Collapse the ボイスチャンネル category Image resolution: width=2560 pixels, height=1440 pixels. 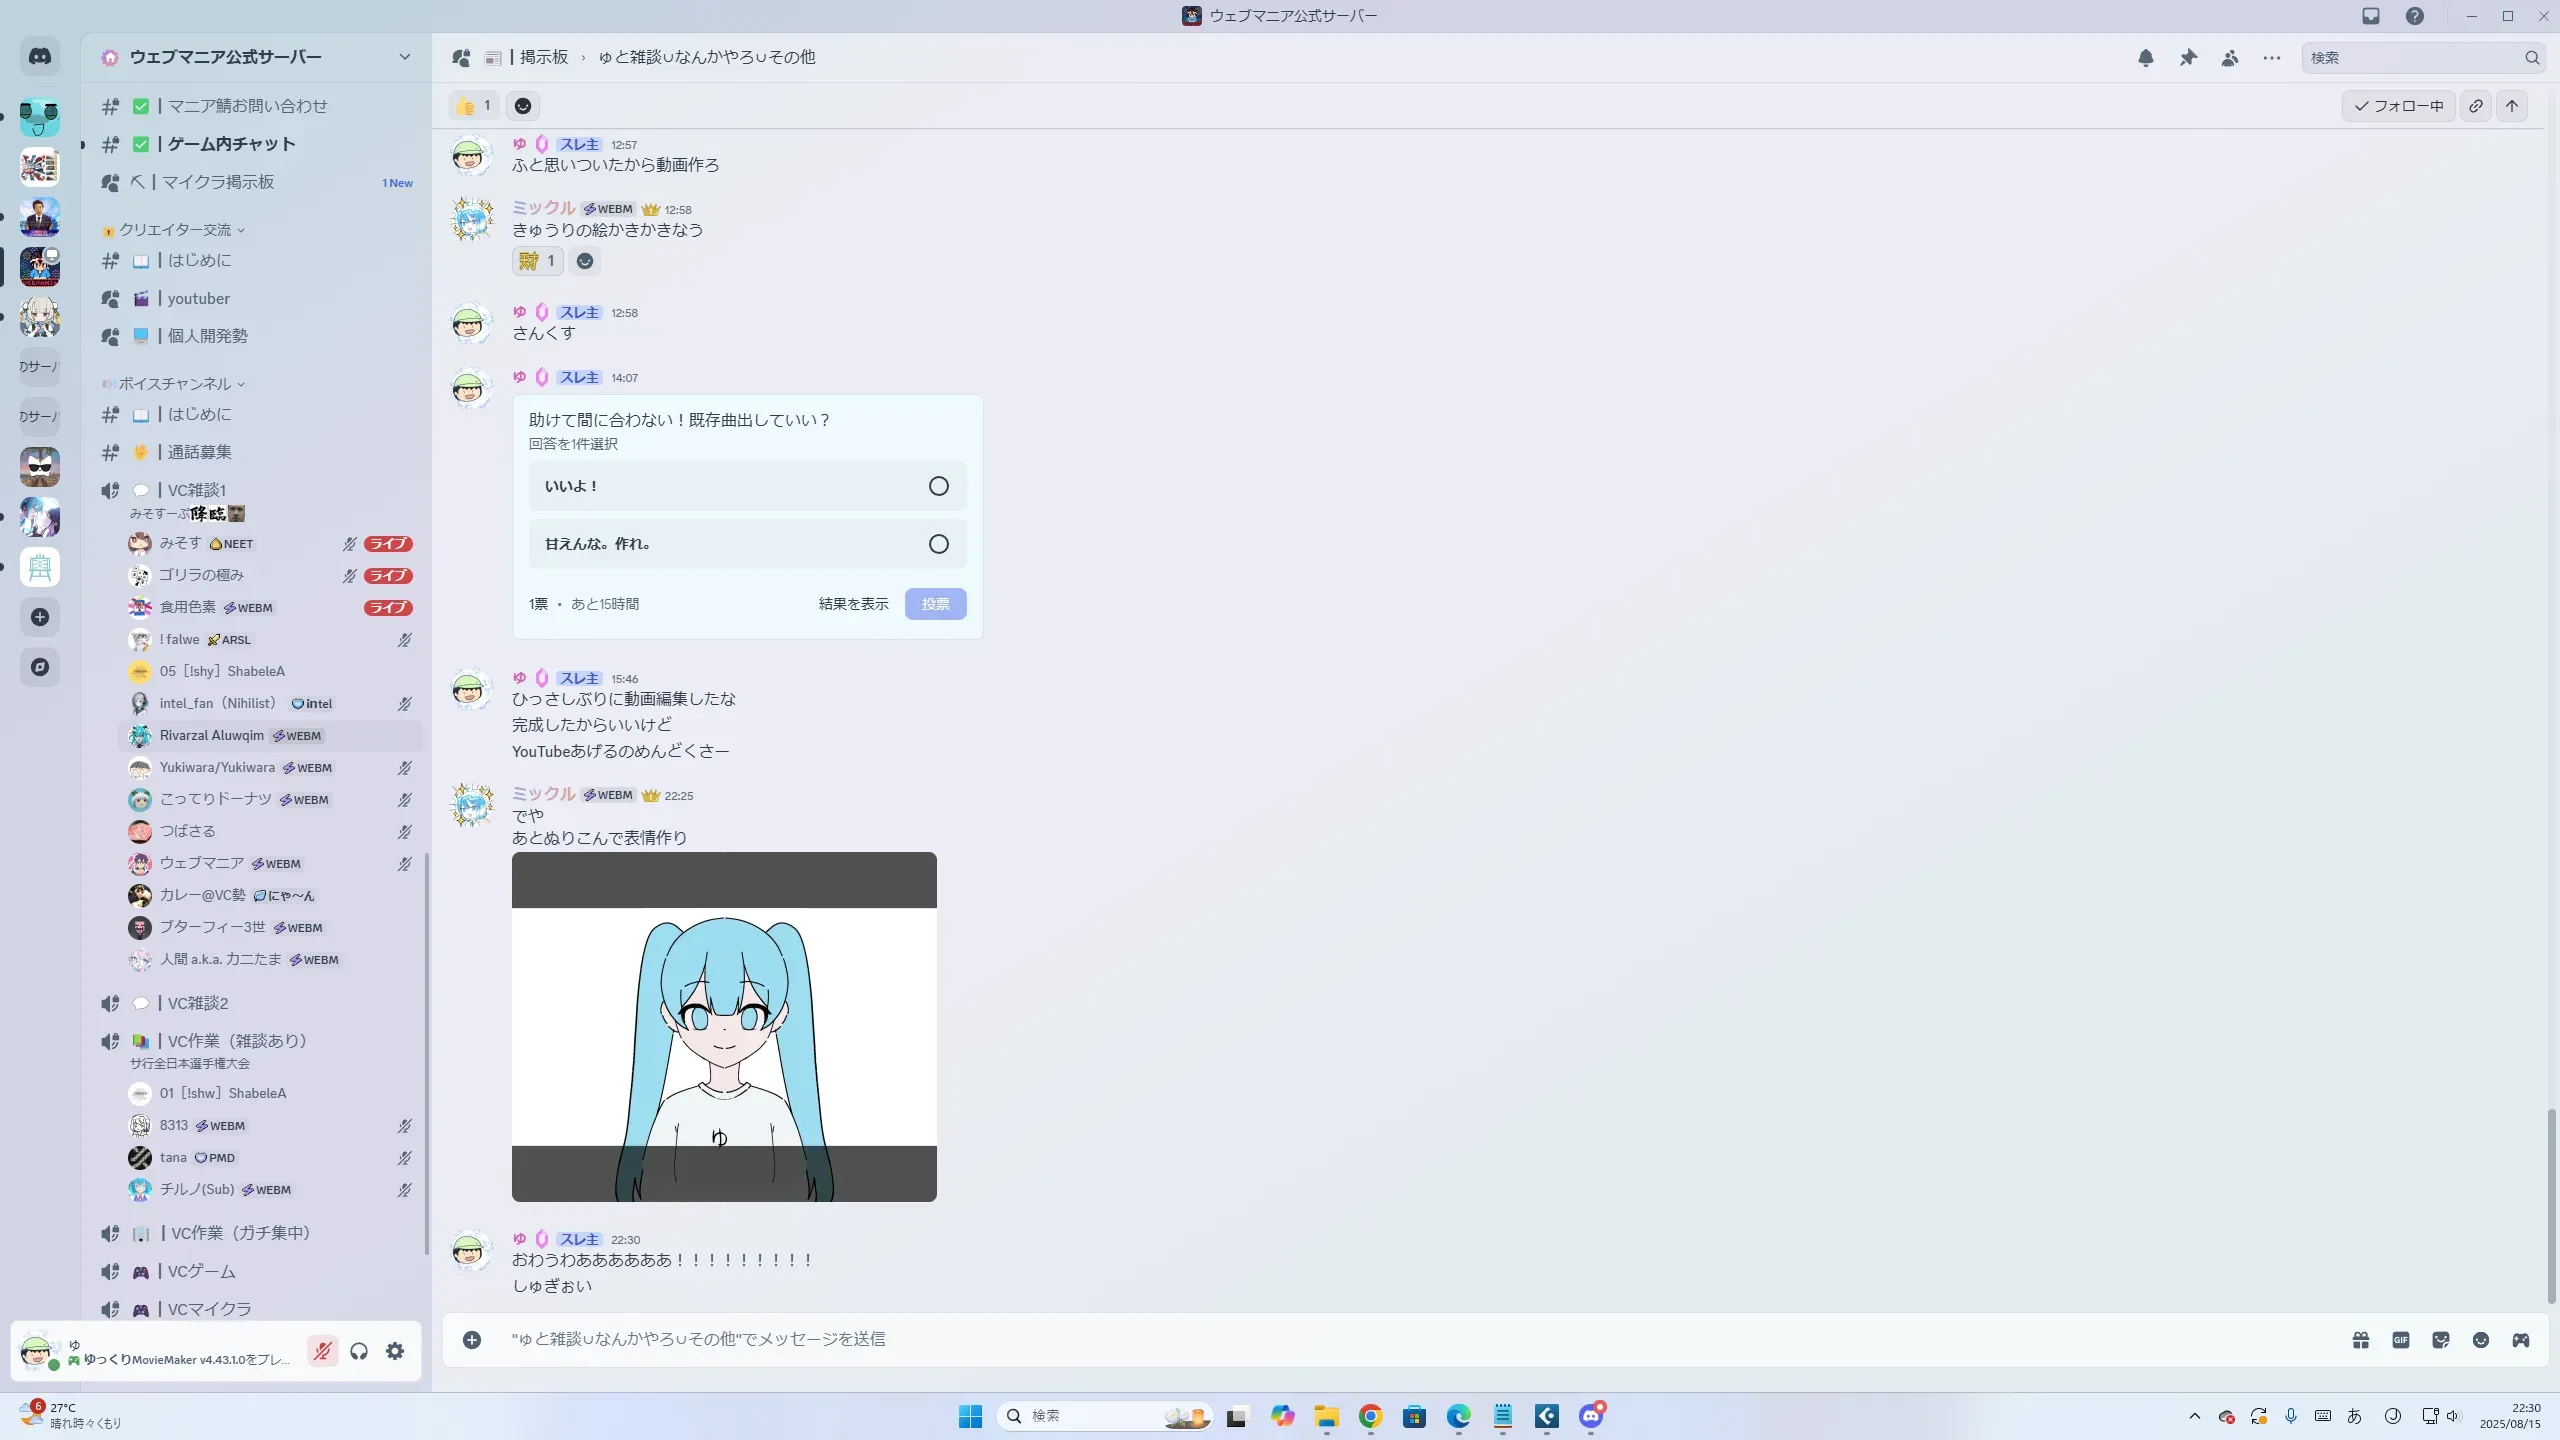175,384
